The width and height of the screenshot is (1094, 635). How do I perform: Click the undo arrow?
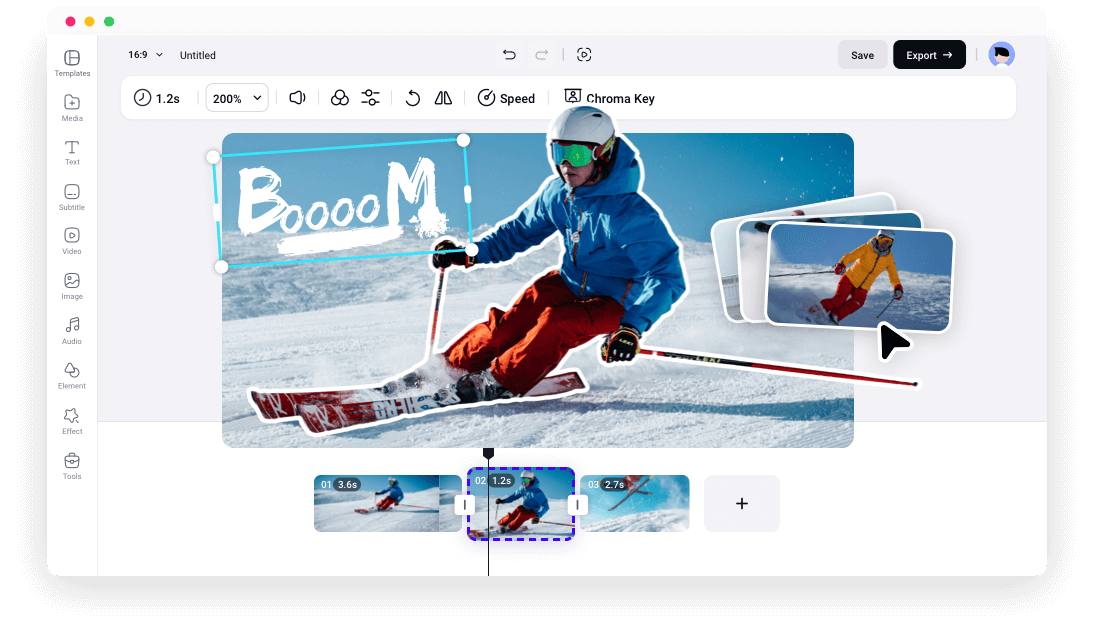coord(509,54)
